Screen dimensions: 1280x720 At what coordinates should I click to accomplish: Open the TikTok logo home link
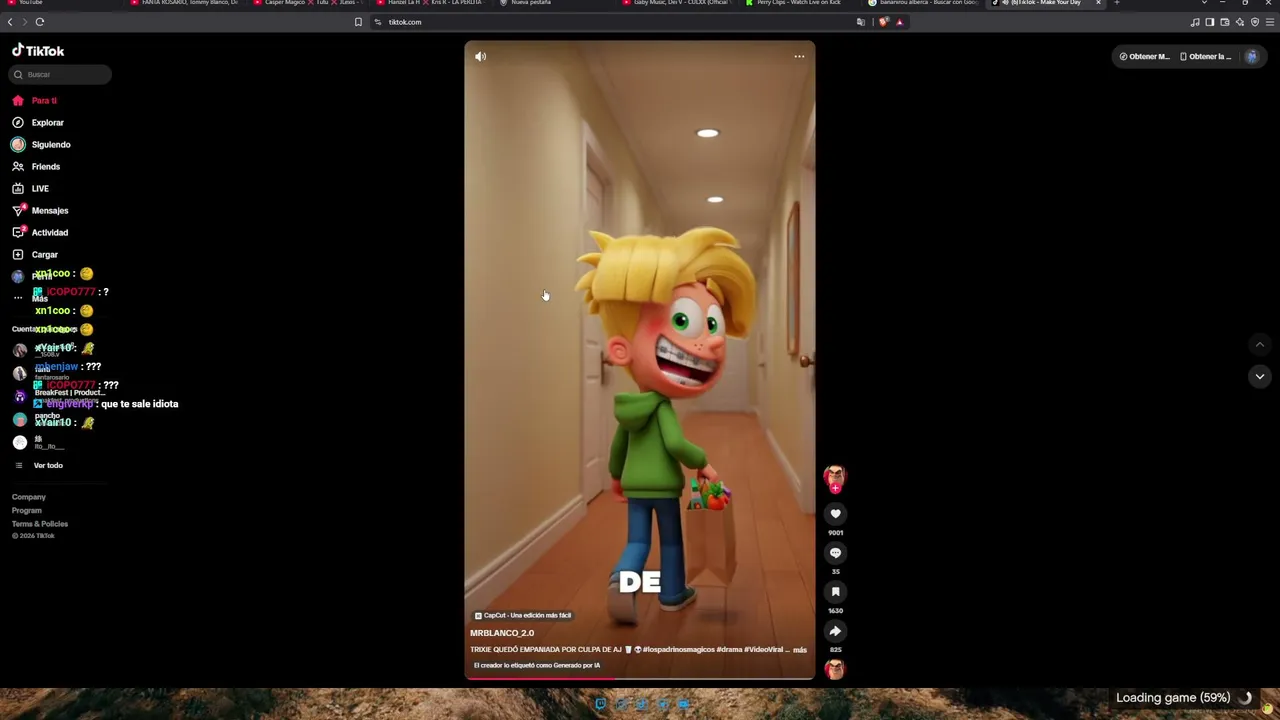38,51
